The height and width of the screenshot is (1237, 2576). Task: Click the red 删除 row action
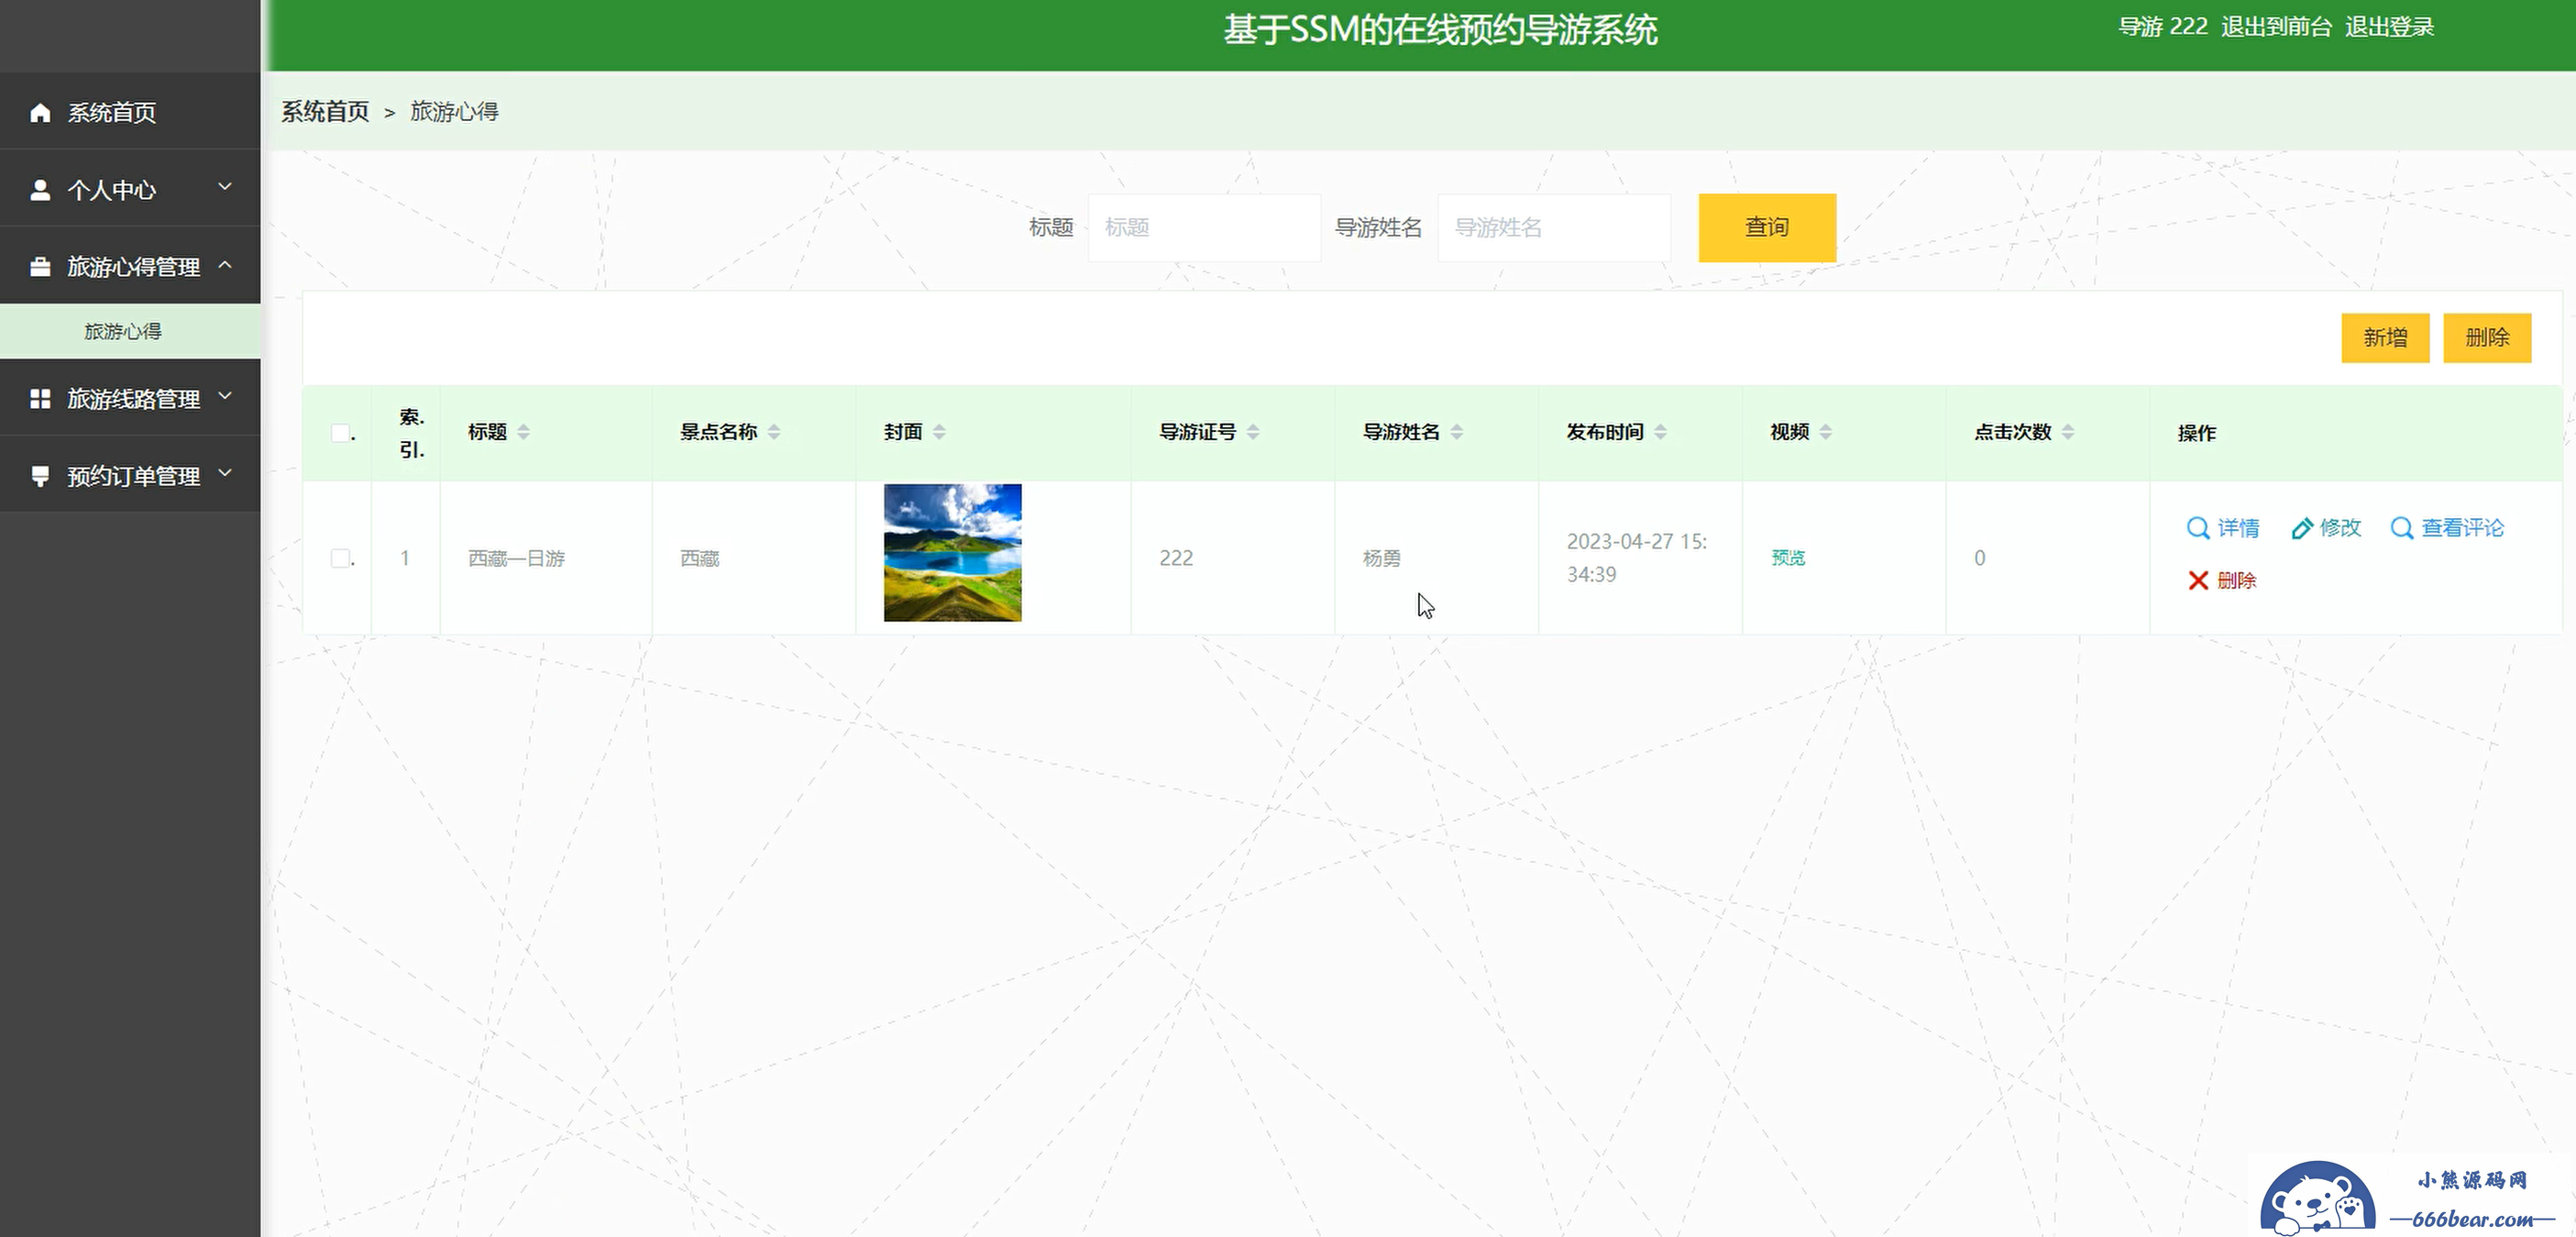[2222, 580]
